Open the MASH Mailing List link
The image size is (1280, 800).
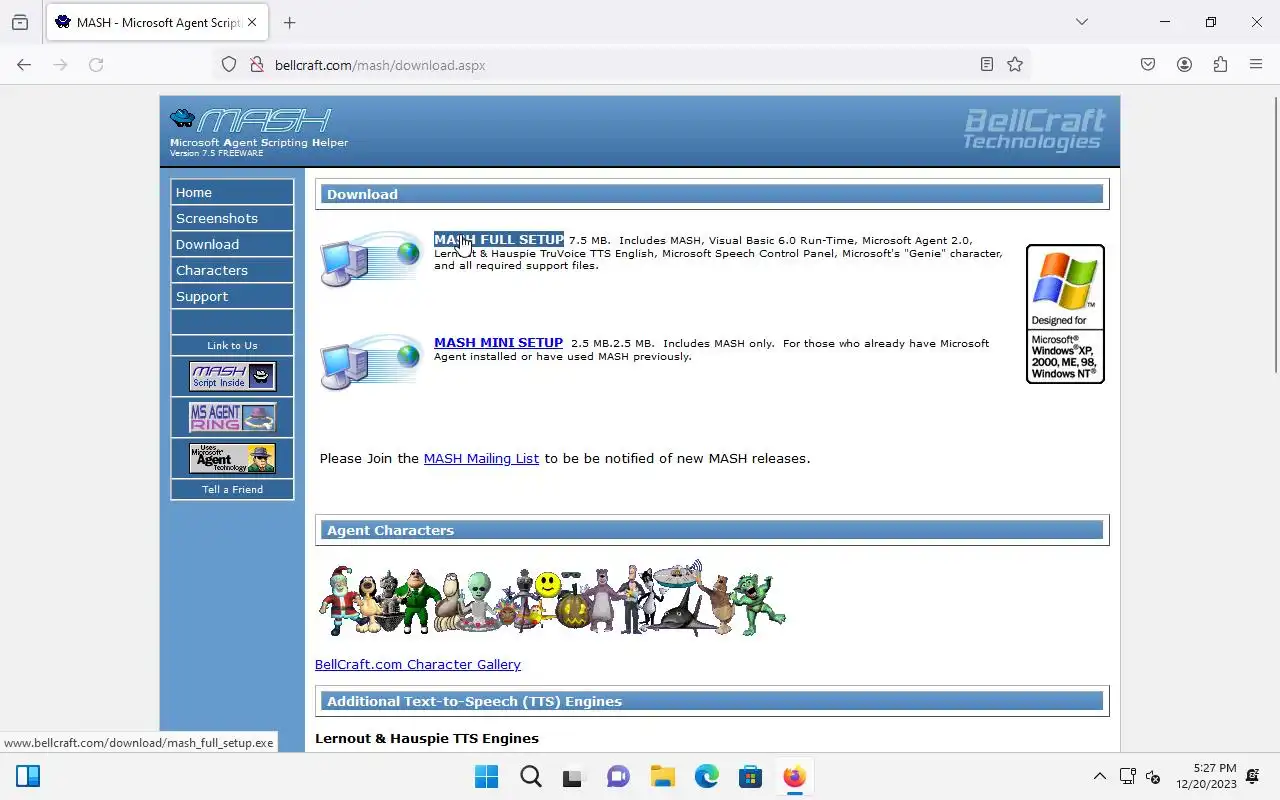tap(481, 458)
